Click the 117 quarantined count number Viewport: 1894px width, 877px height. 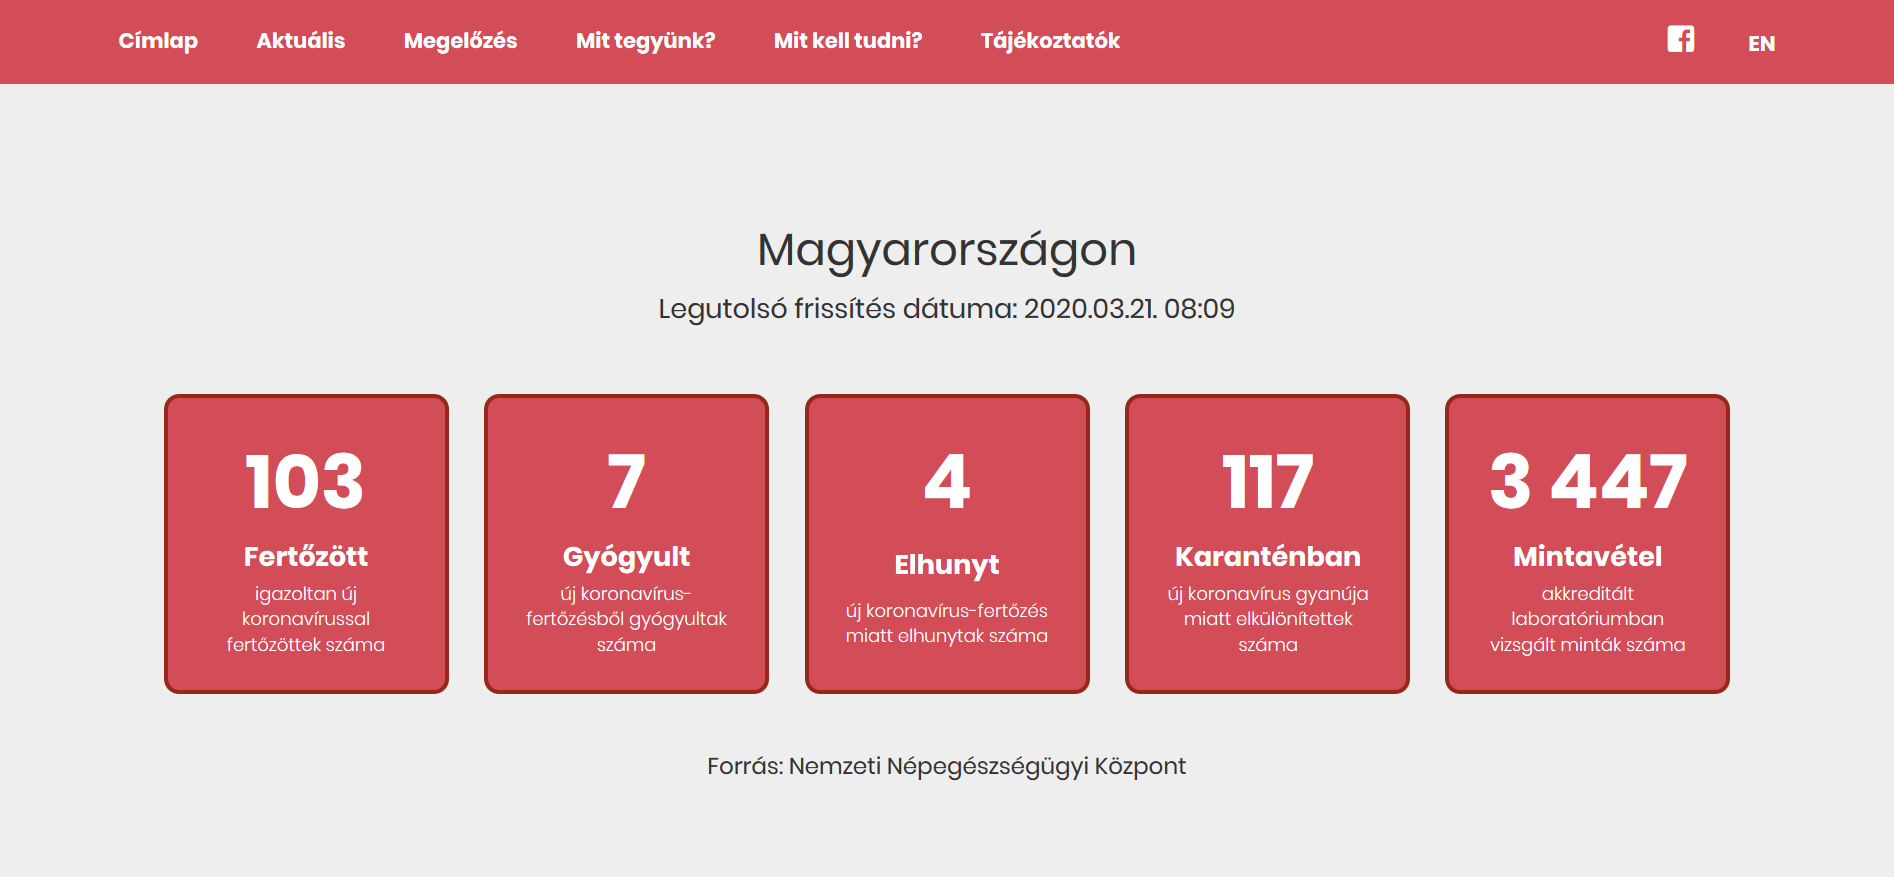pyautogui.click(x=1267, y=482)
